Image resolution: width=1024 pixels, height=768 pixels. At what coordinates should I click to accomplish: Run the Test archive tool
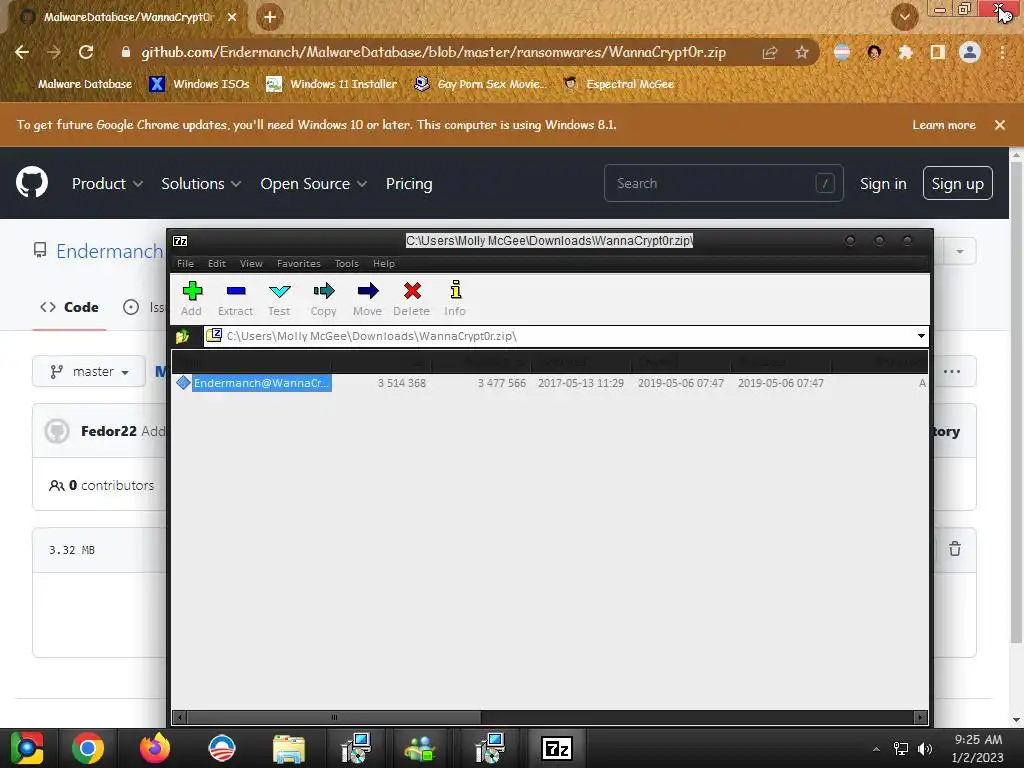tap(280, 298)
